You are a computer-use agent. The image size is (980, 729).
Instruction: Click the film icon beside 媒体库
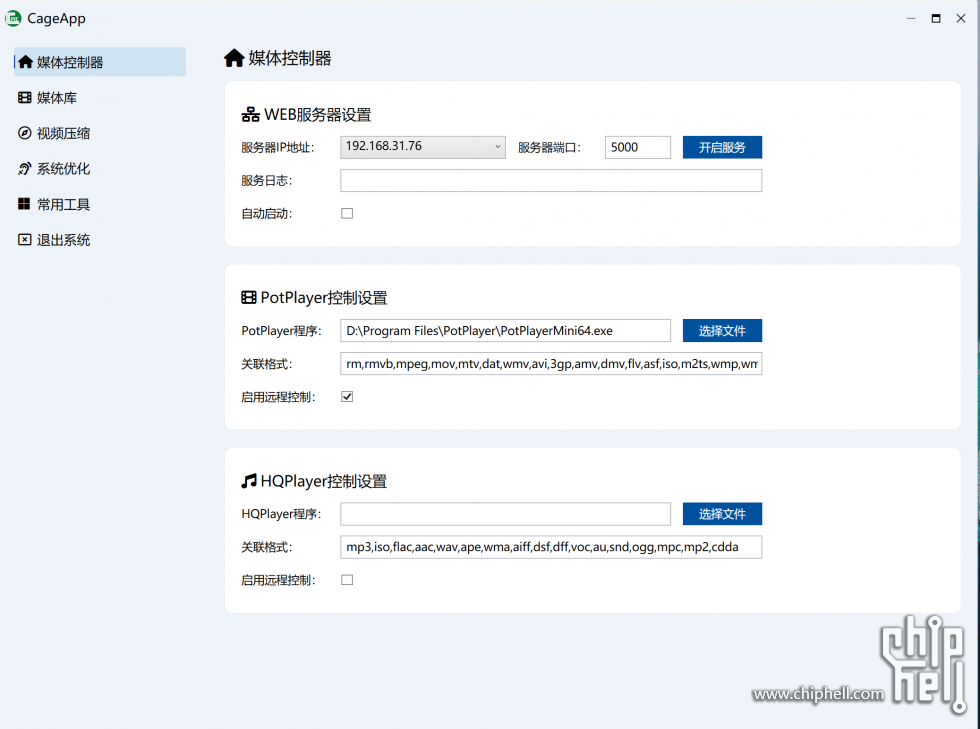pyautogui.click(x=24, y=98)
